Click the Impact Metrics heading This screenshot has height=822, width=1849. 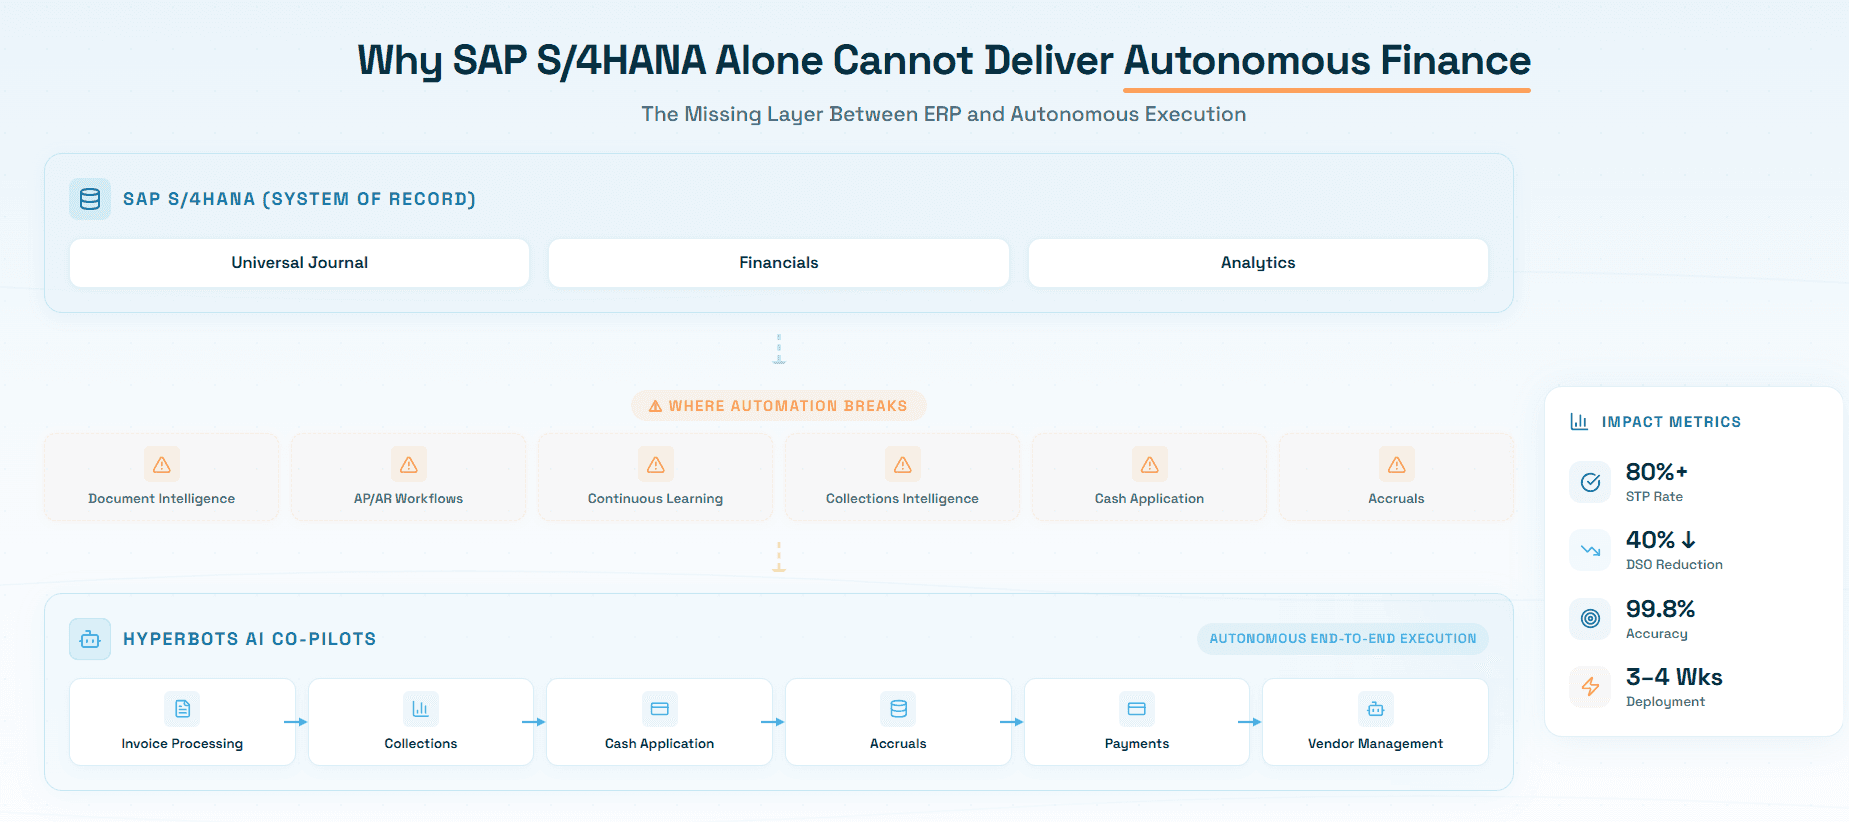pyautogui.click(x=1671, y=422)
